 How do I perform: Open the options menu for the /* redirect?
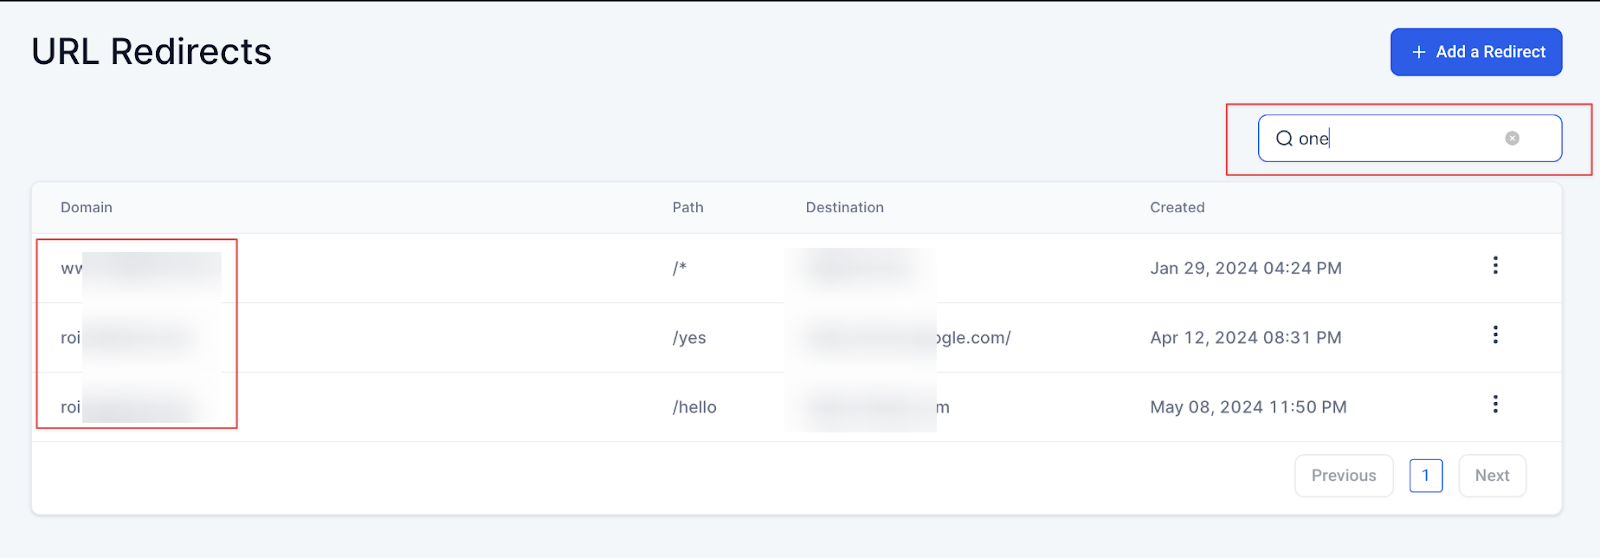tap(1495, 266)
